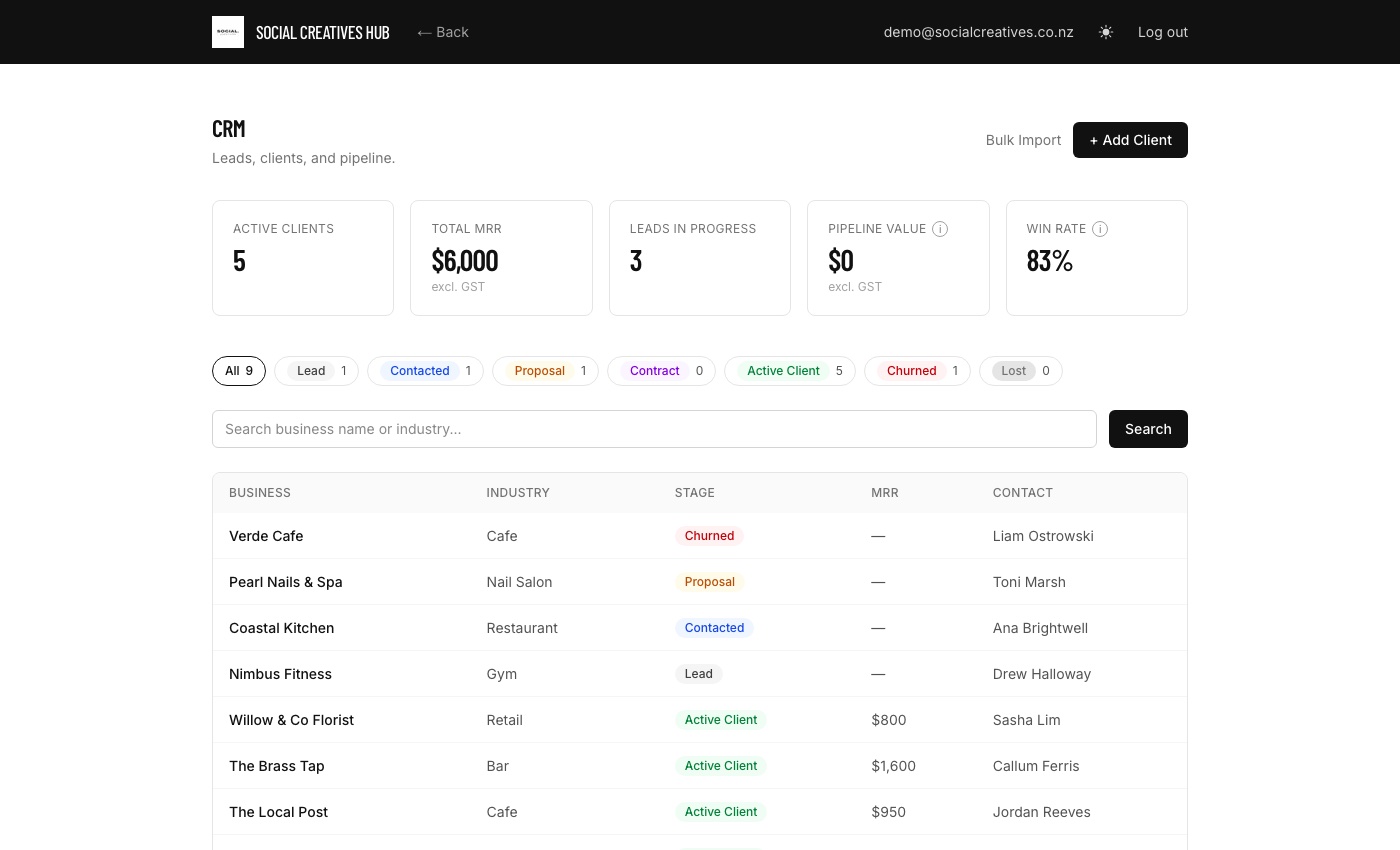
Task: Filter by the Lead stage chip
Action: coord(316,371)
